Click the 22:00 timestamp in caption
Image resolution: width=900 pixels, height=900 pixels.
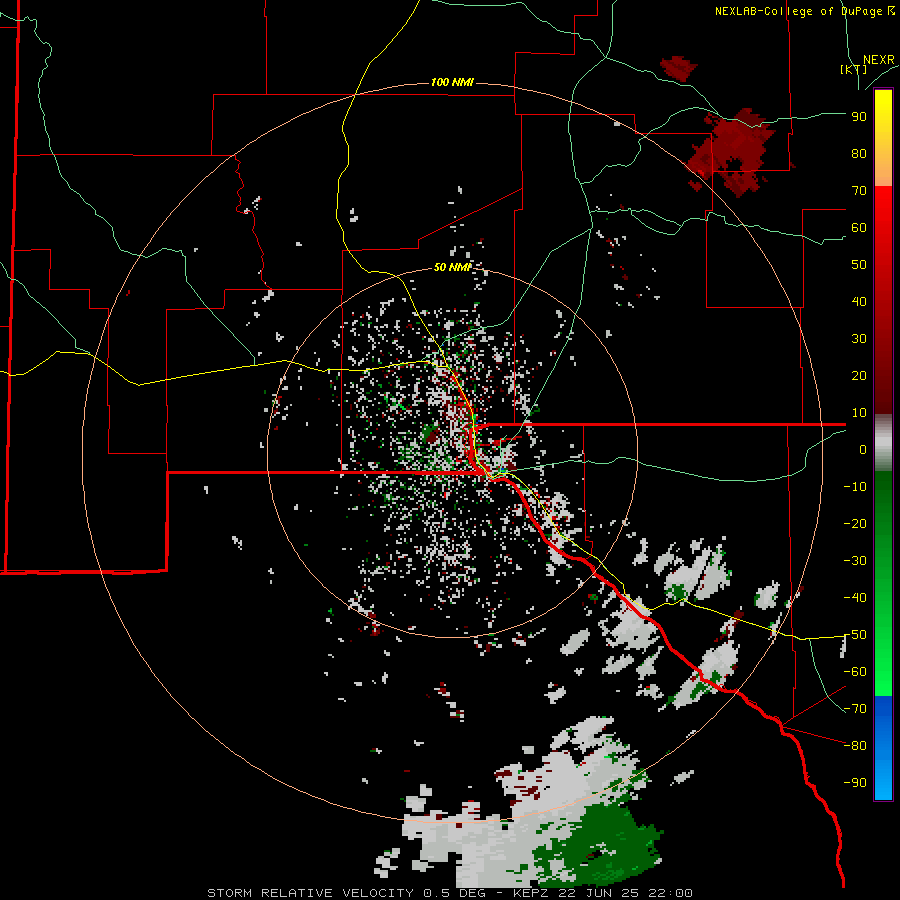tap(670, 893)
